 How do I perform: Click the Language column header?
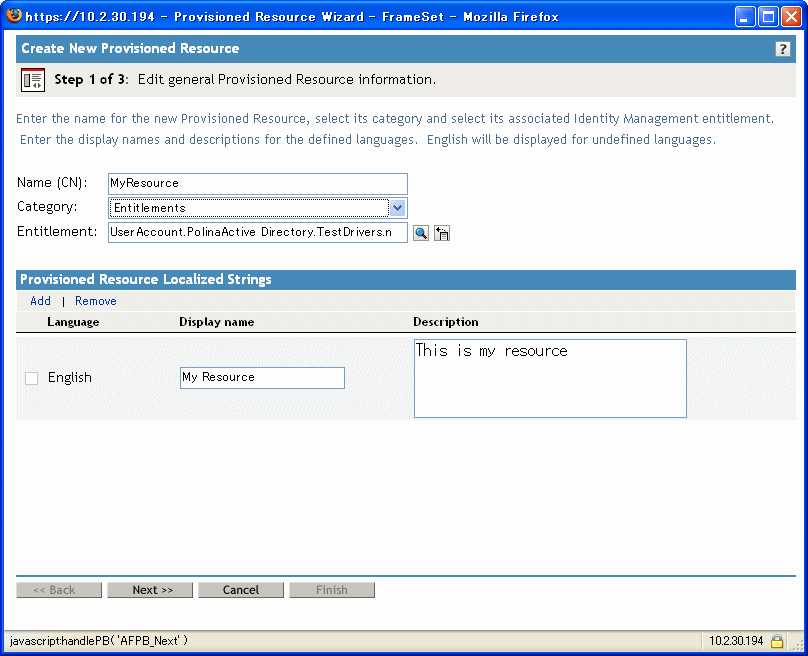coord(73,322)
